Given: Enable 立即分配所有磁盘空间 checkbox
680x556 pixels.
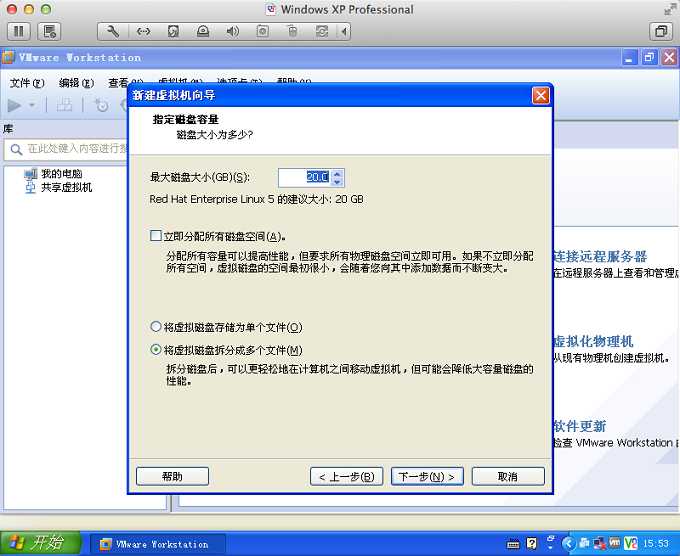Looking at the screenshot, I should point(155,236).
